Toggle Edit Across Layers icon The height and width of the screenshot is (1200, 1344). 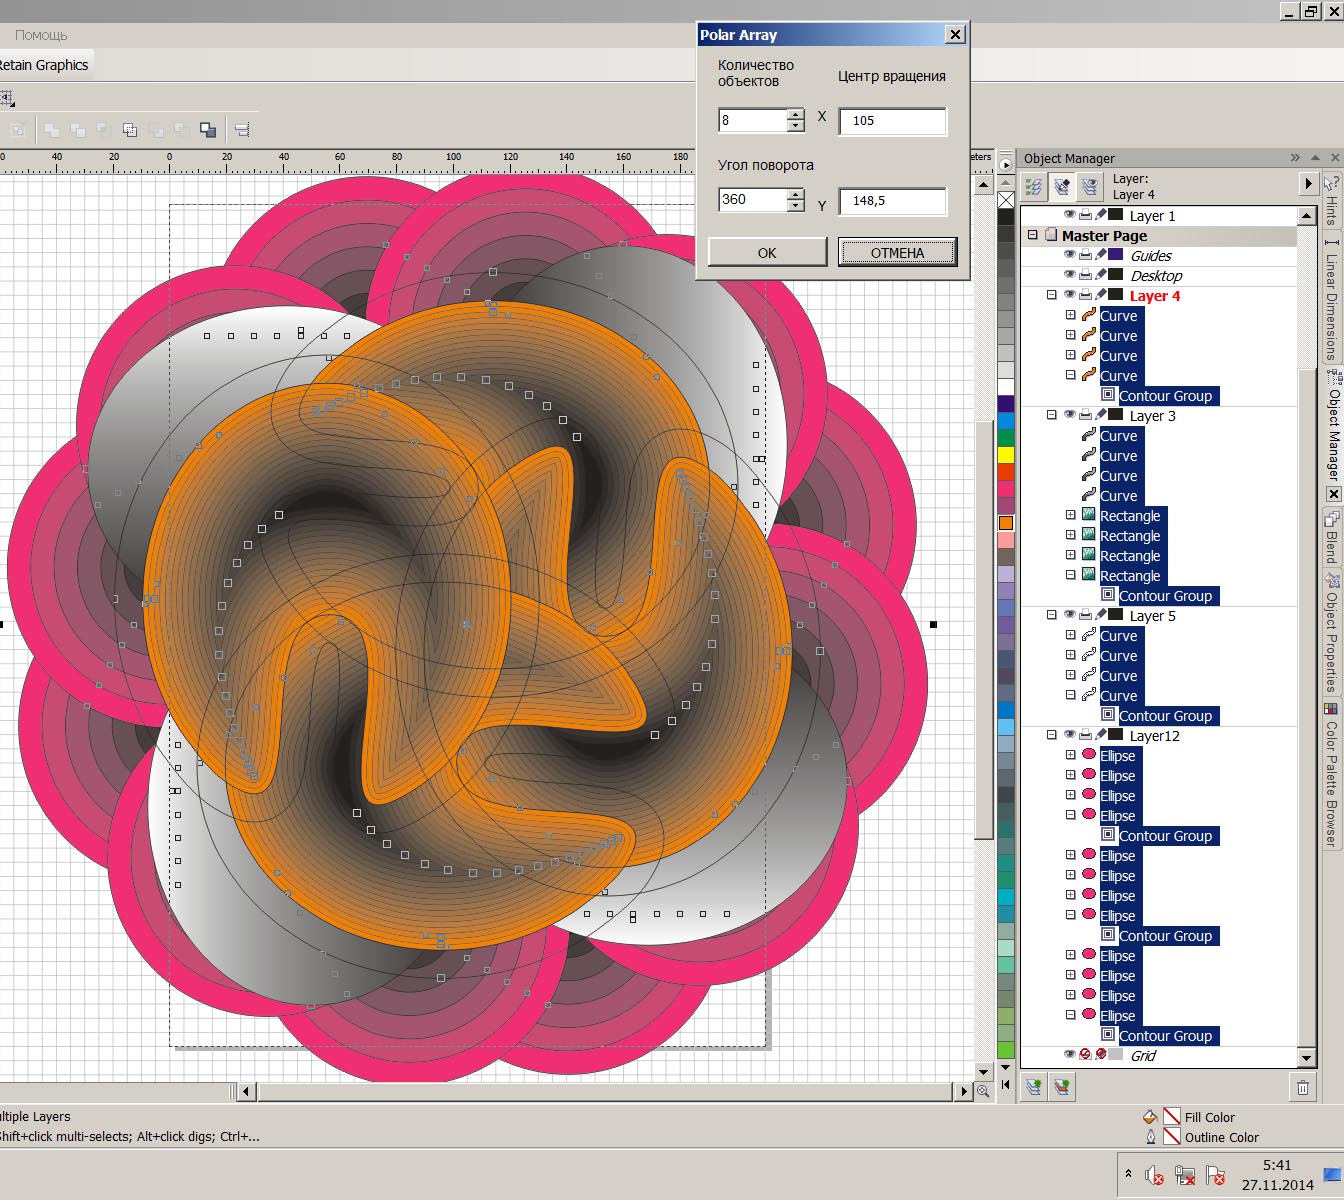point(1062,186)
